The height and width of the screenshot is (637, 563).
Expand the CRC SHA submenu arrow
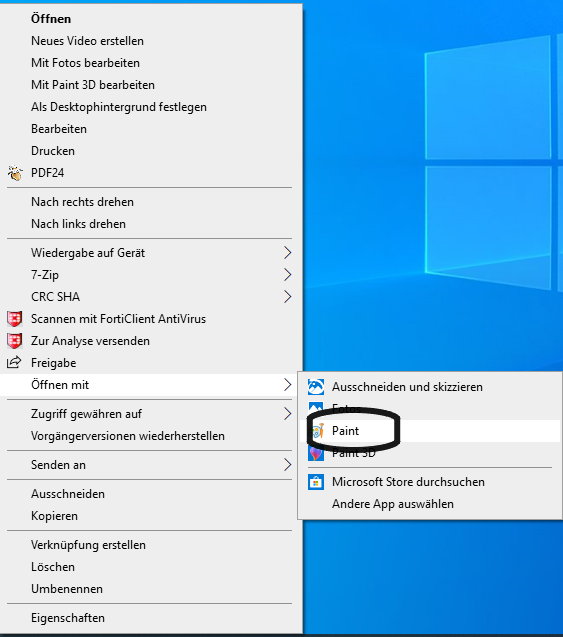(288, 297)
